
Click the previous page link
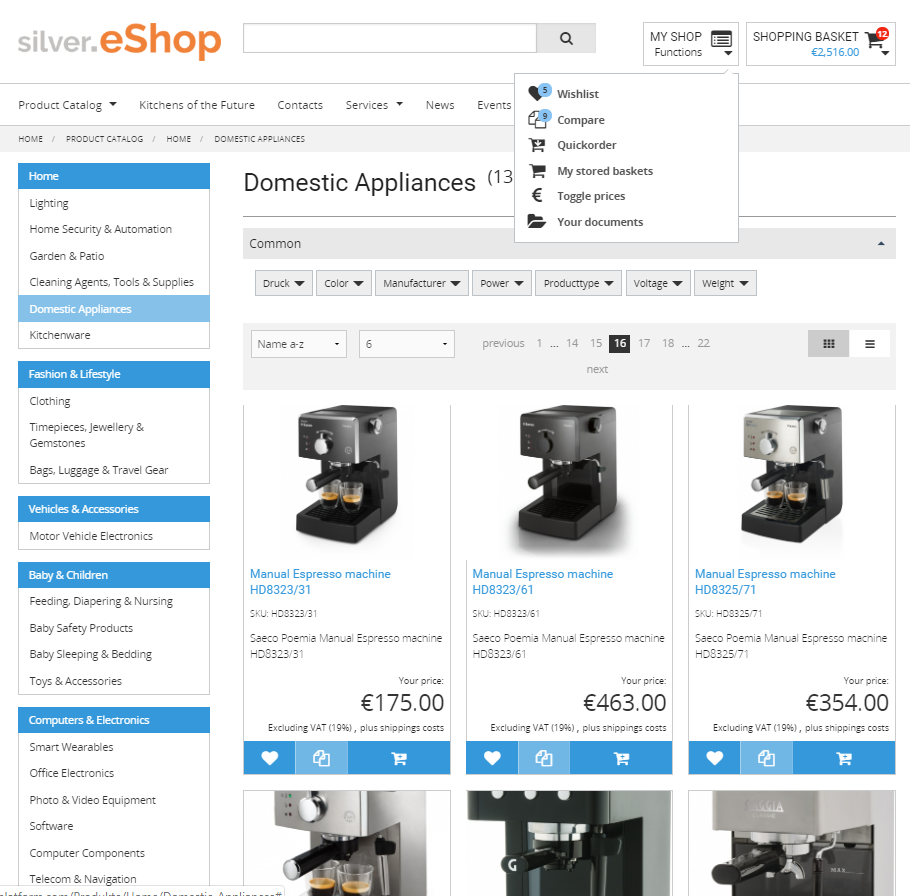coord(503,343)
